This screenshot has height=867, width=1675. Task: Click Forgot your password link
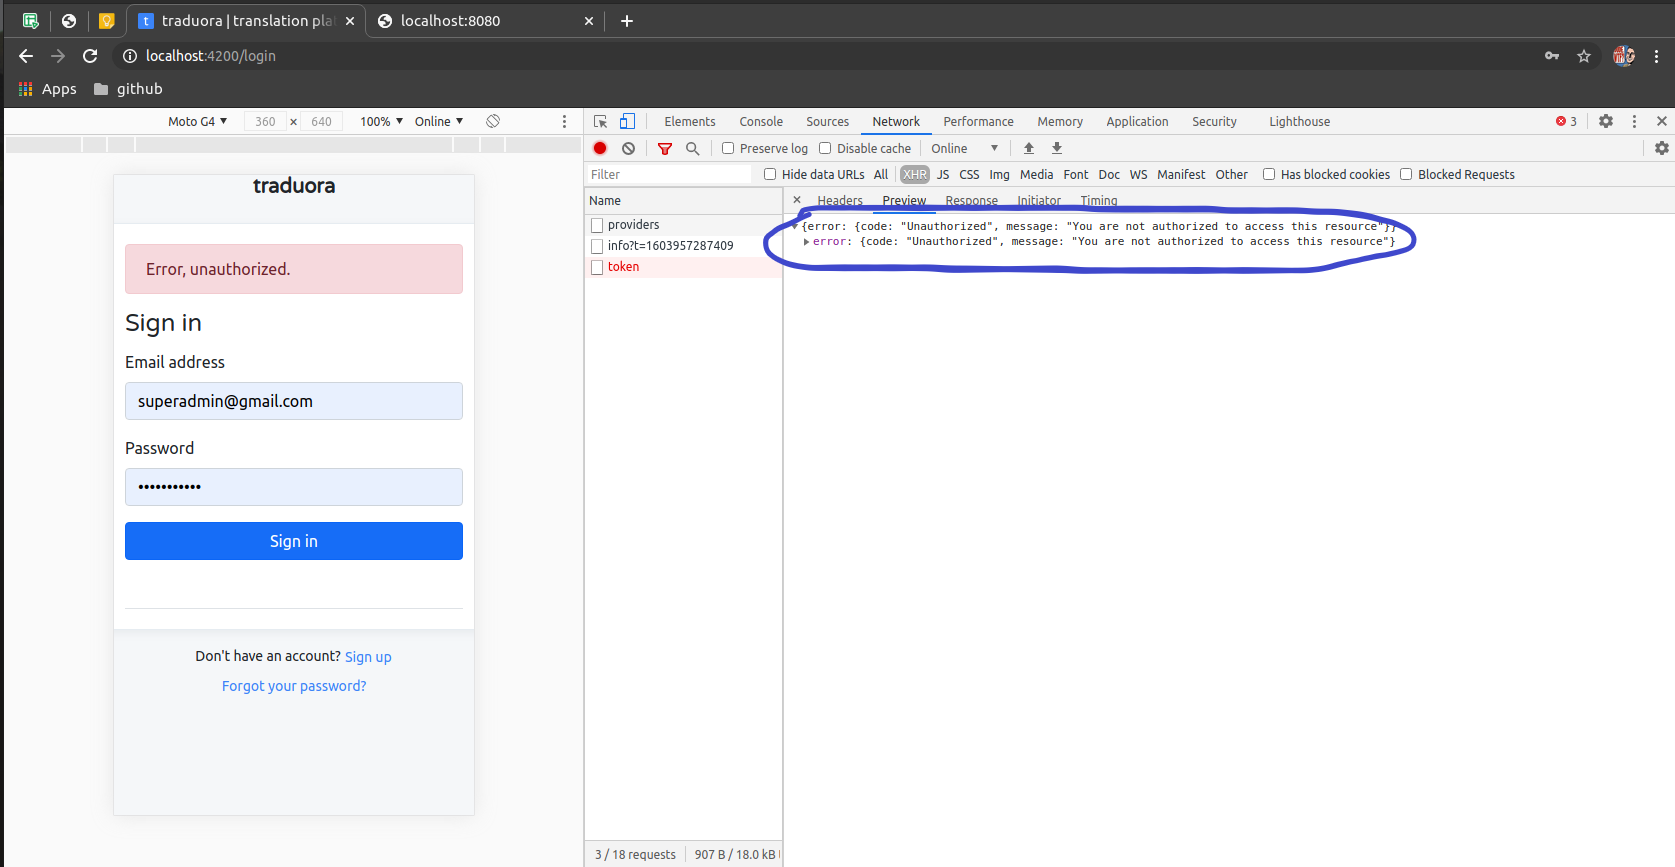pyautogui.click(x=294, y=686)
